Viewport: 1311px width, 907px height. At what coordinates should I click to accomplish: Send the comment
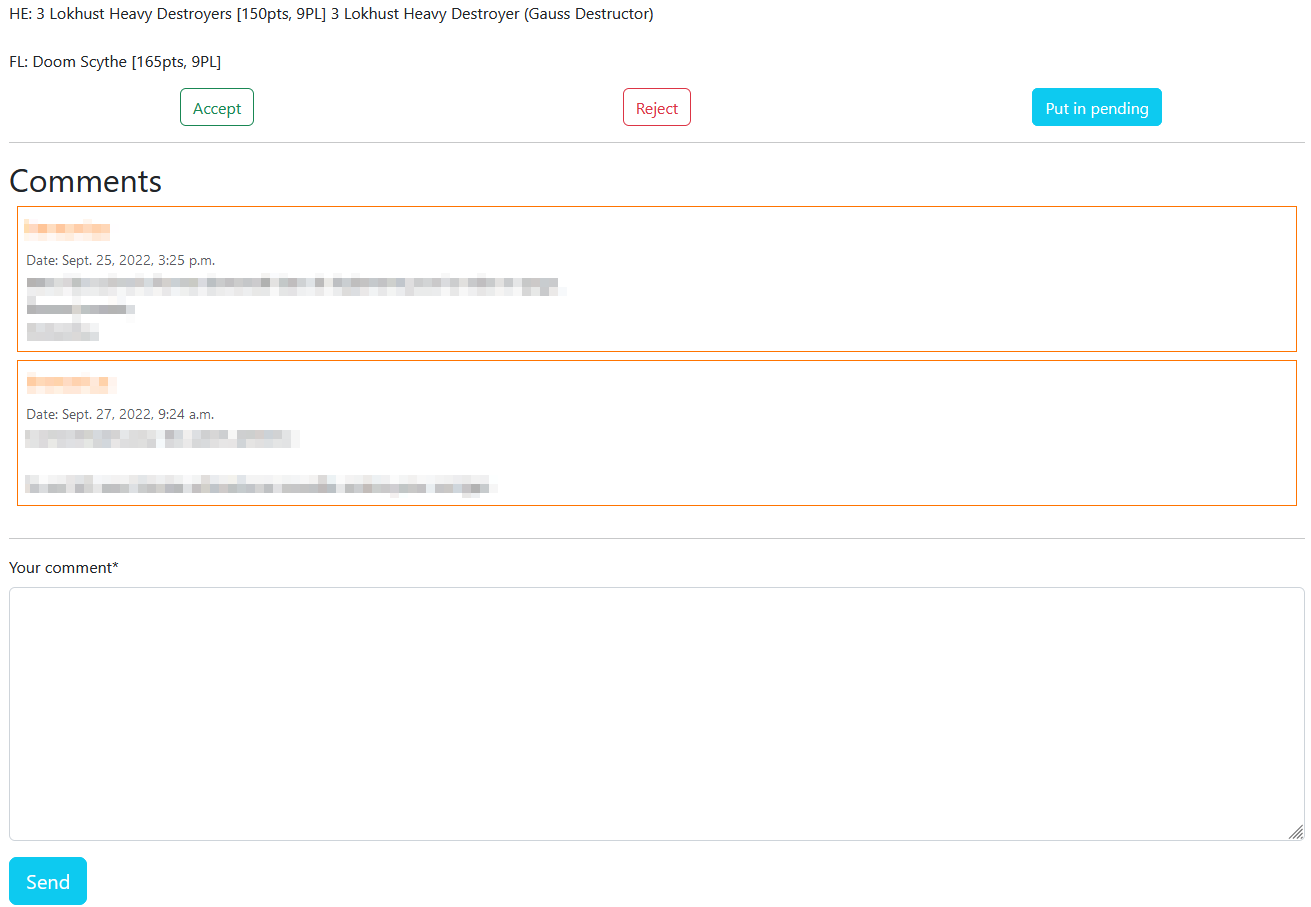click(x=48, y=881)
